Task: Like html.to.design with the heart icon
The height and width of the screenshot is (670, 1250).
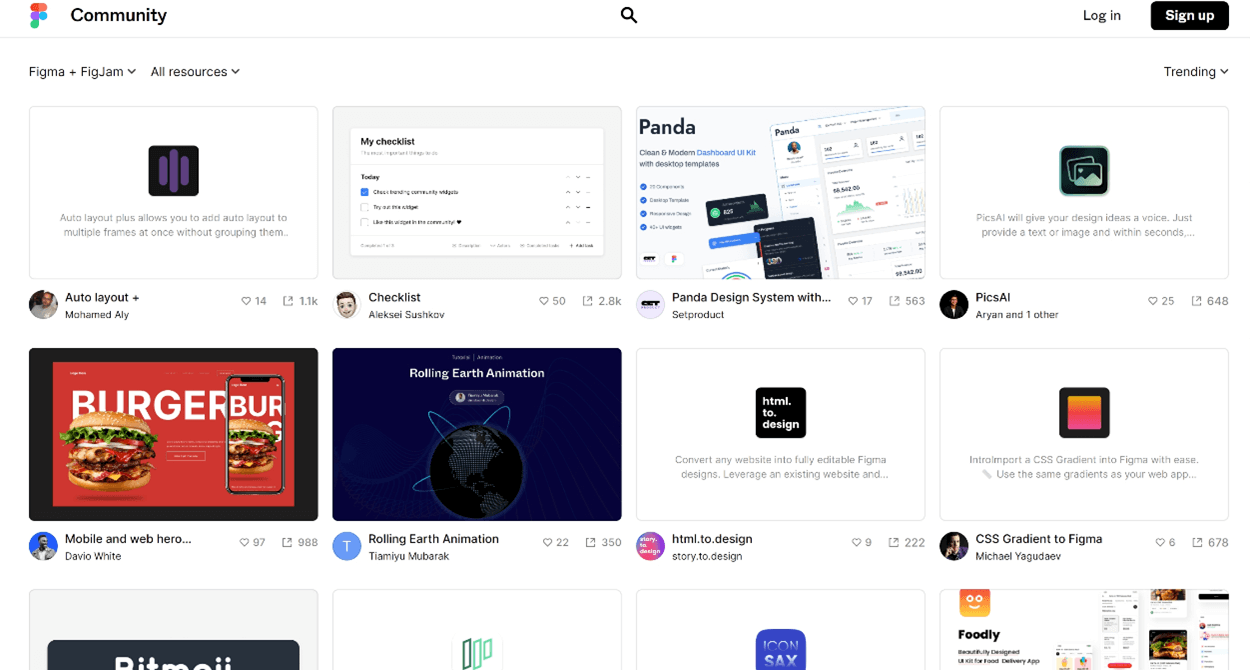Action: (x=856, y=542)
